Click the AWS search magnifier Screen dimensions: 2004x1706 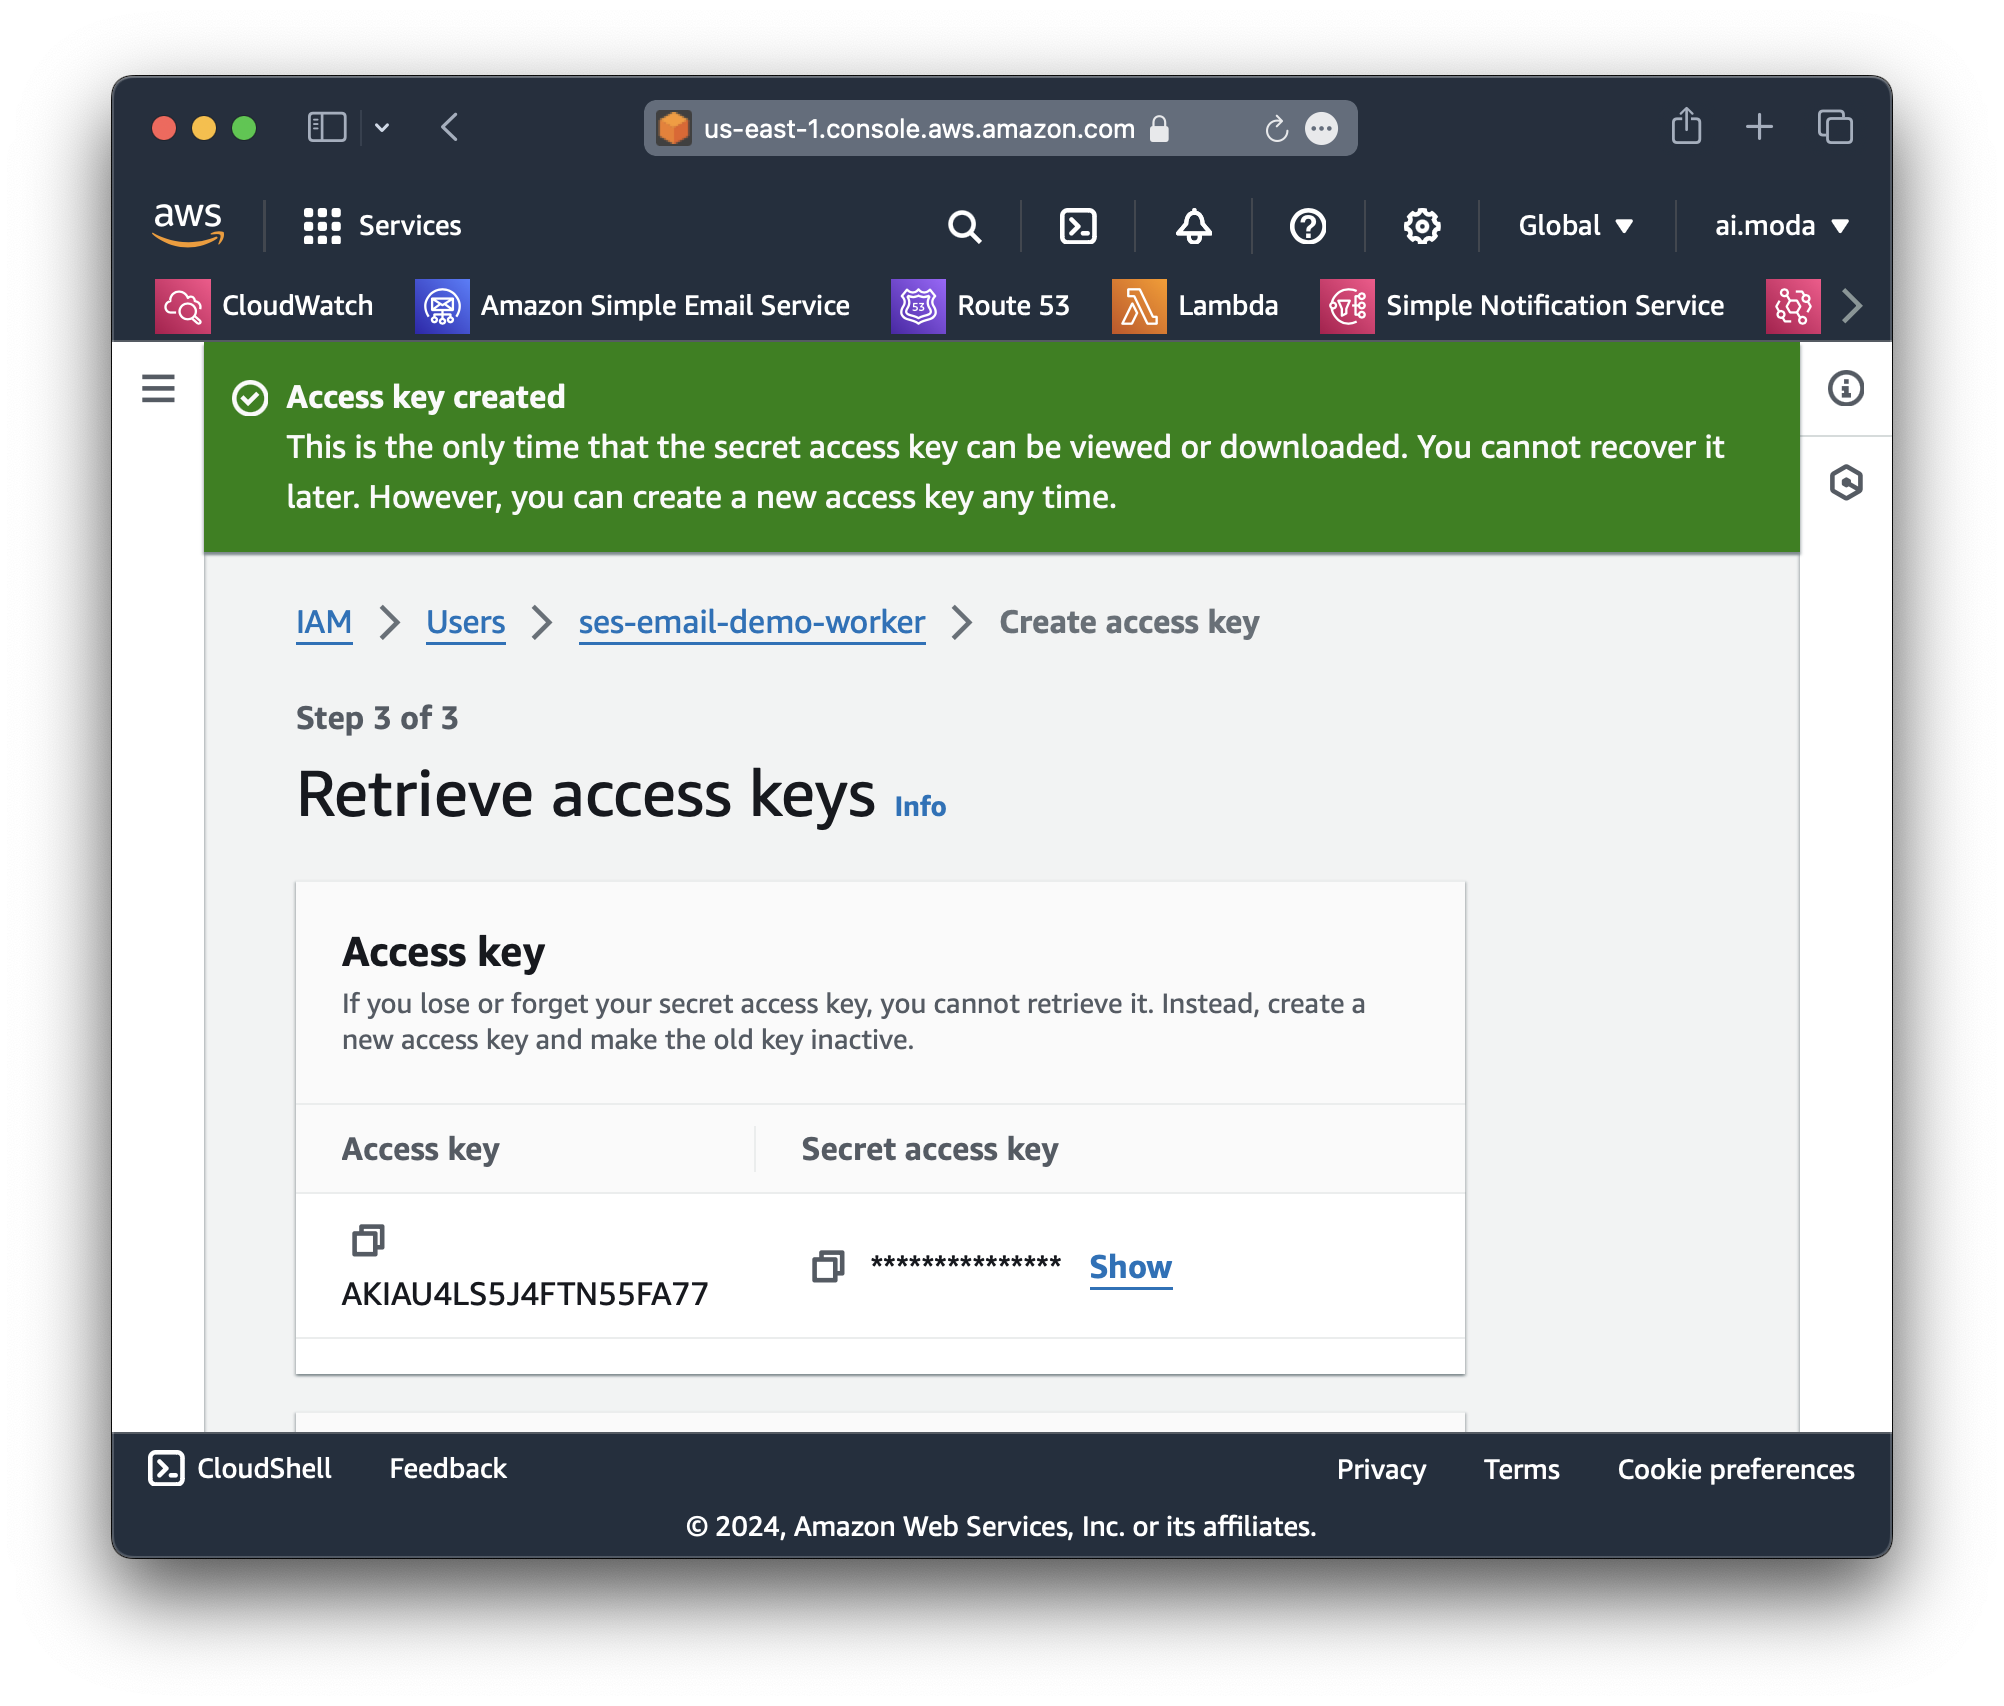(x=964, y=226)
